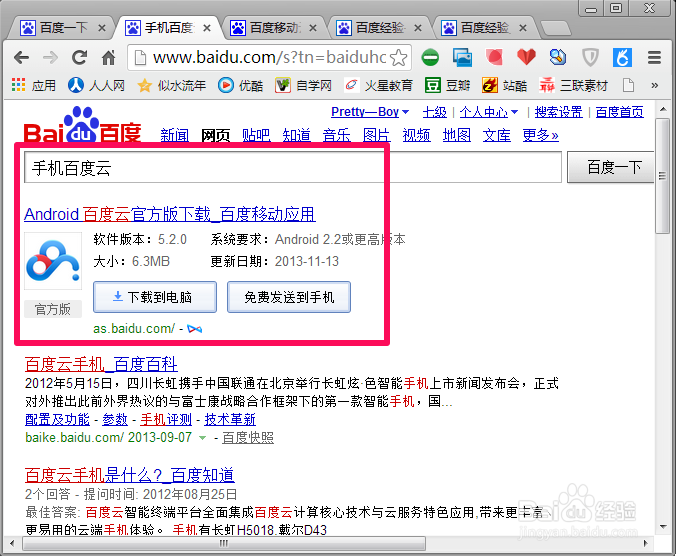
Task: Select the 图片 search category
Action: tap(377, 135)
